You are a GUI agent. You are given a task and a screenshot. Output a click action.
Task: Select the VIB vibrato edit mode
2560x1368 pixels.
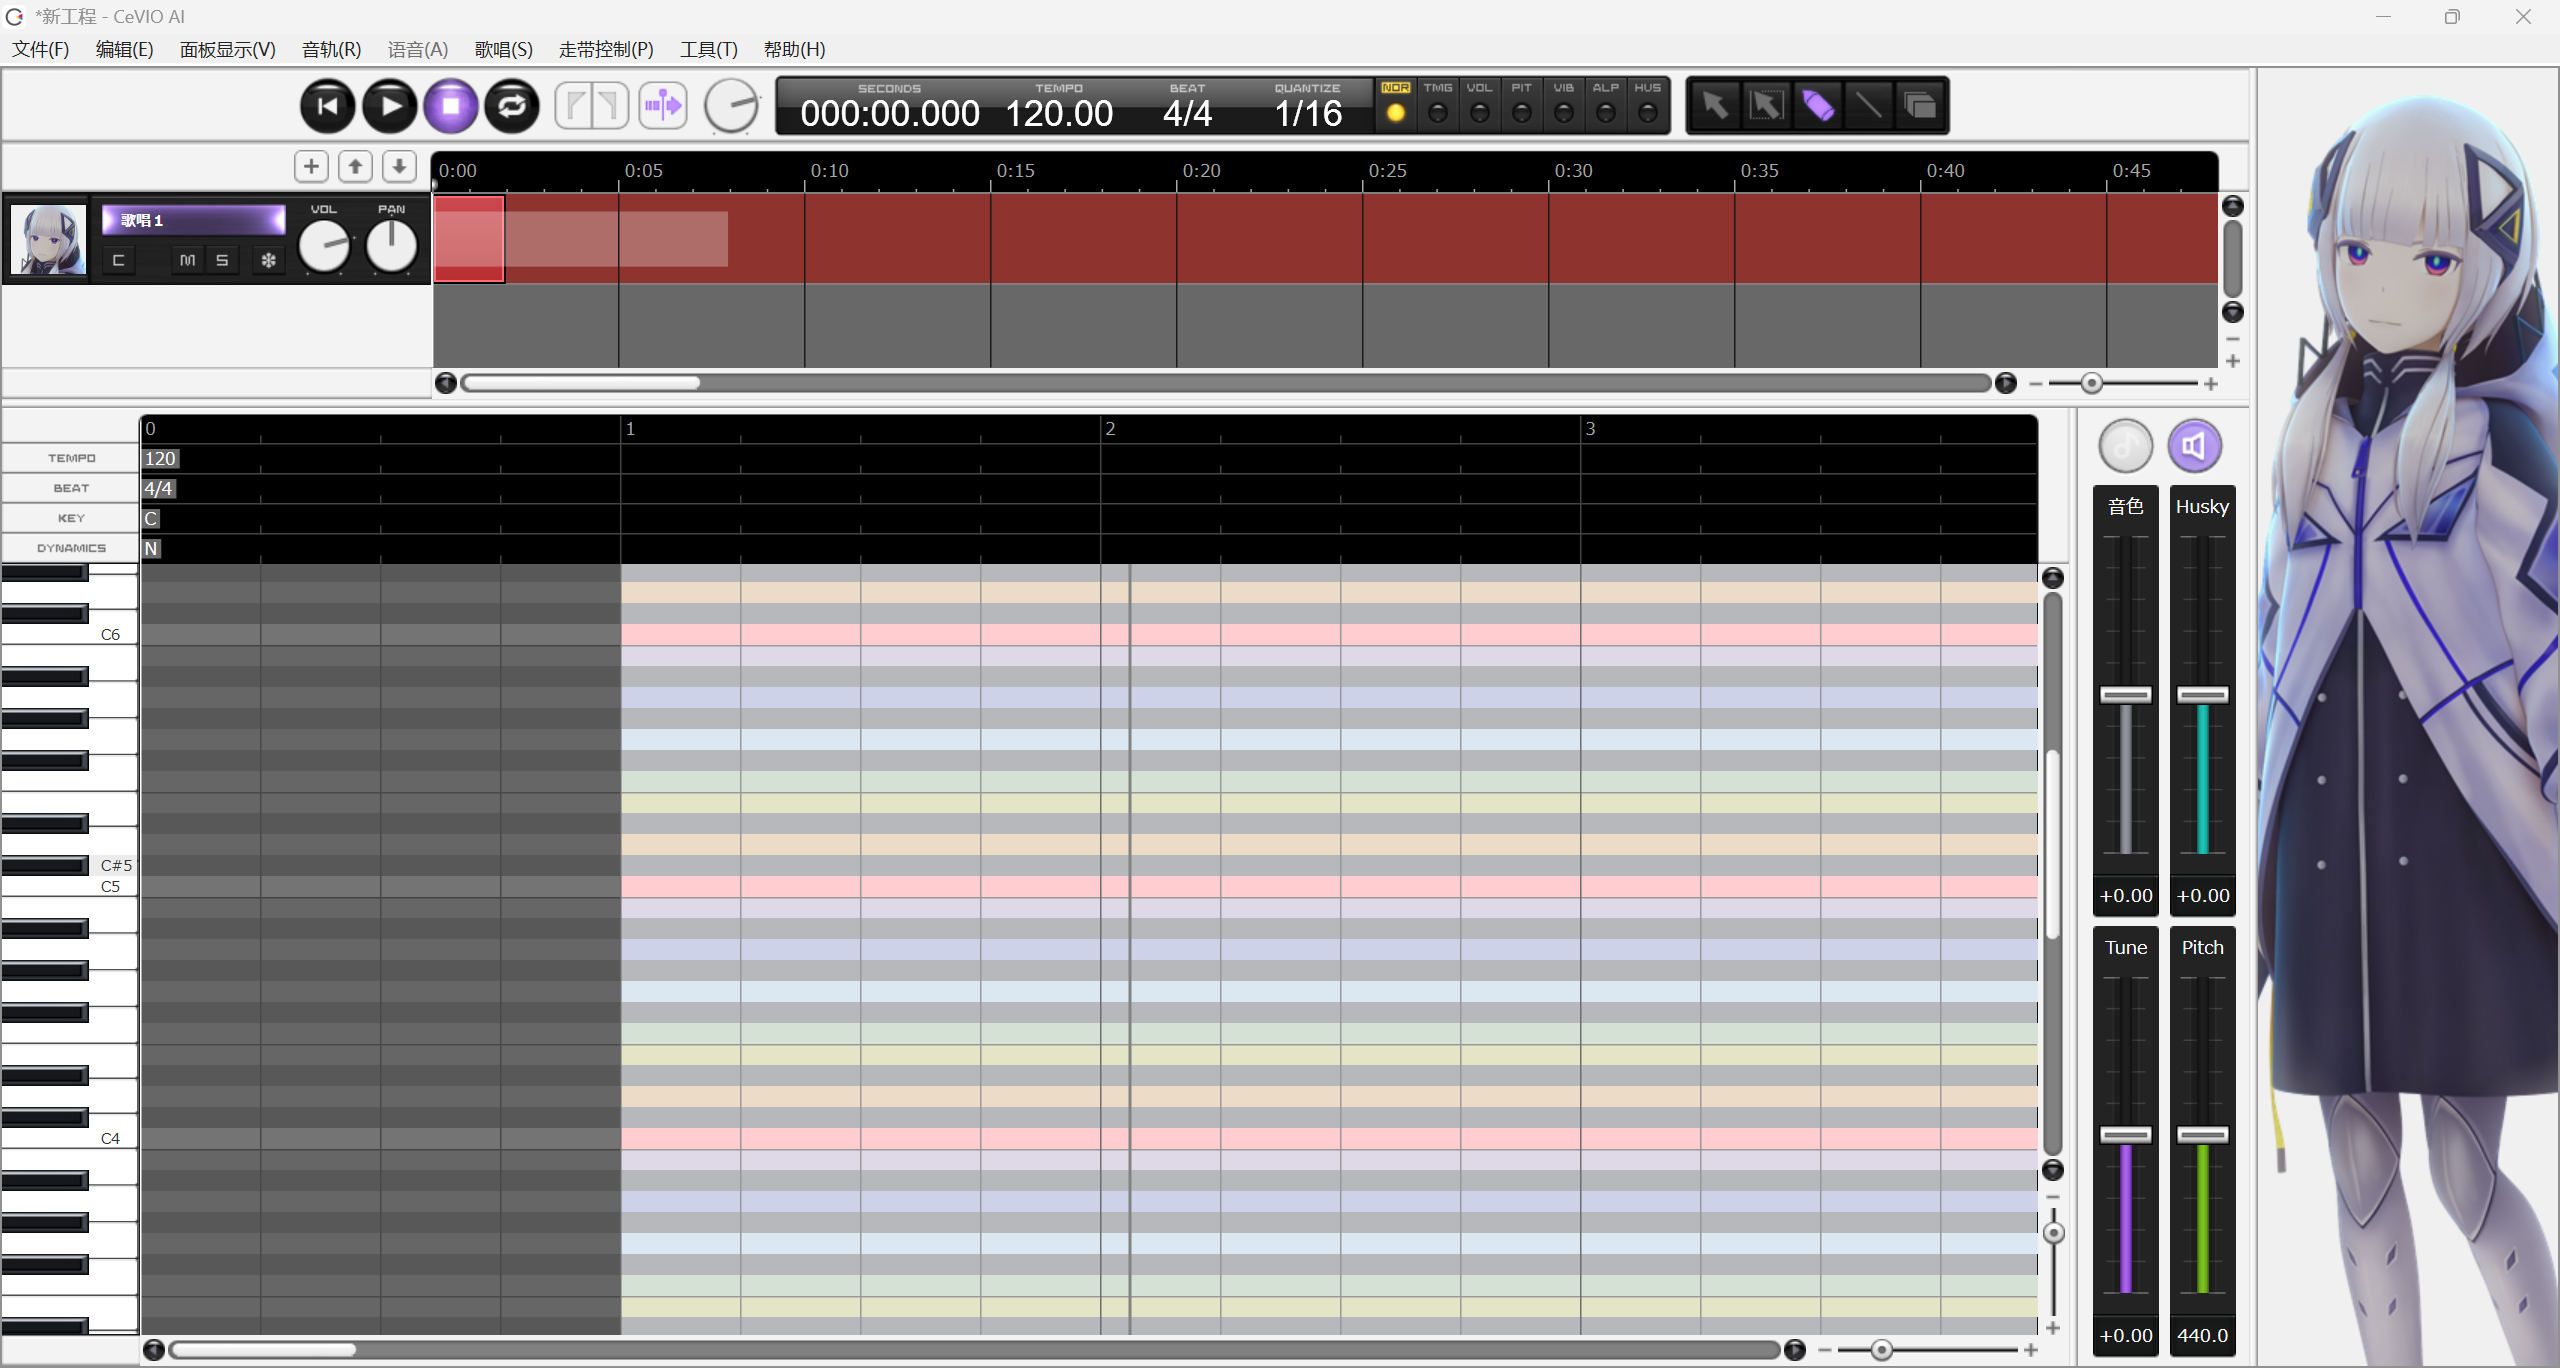tap(1564, 104)
